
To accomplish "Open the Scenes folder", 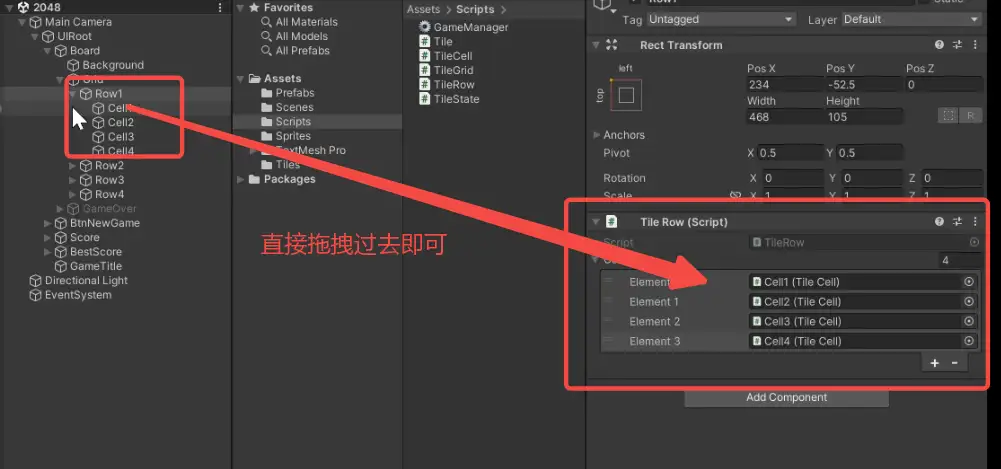I will [x=294, y=107].
